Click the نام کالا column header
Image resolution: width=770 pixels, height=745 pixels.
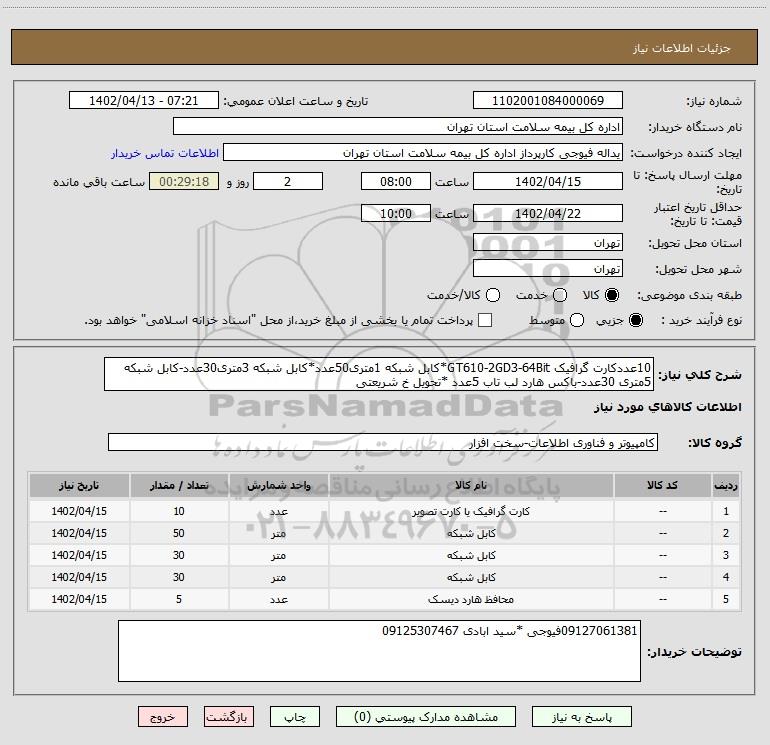click(x=471, y=485)
